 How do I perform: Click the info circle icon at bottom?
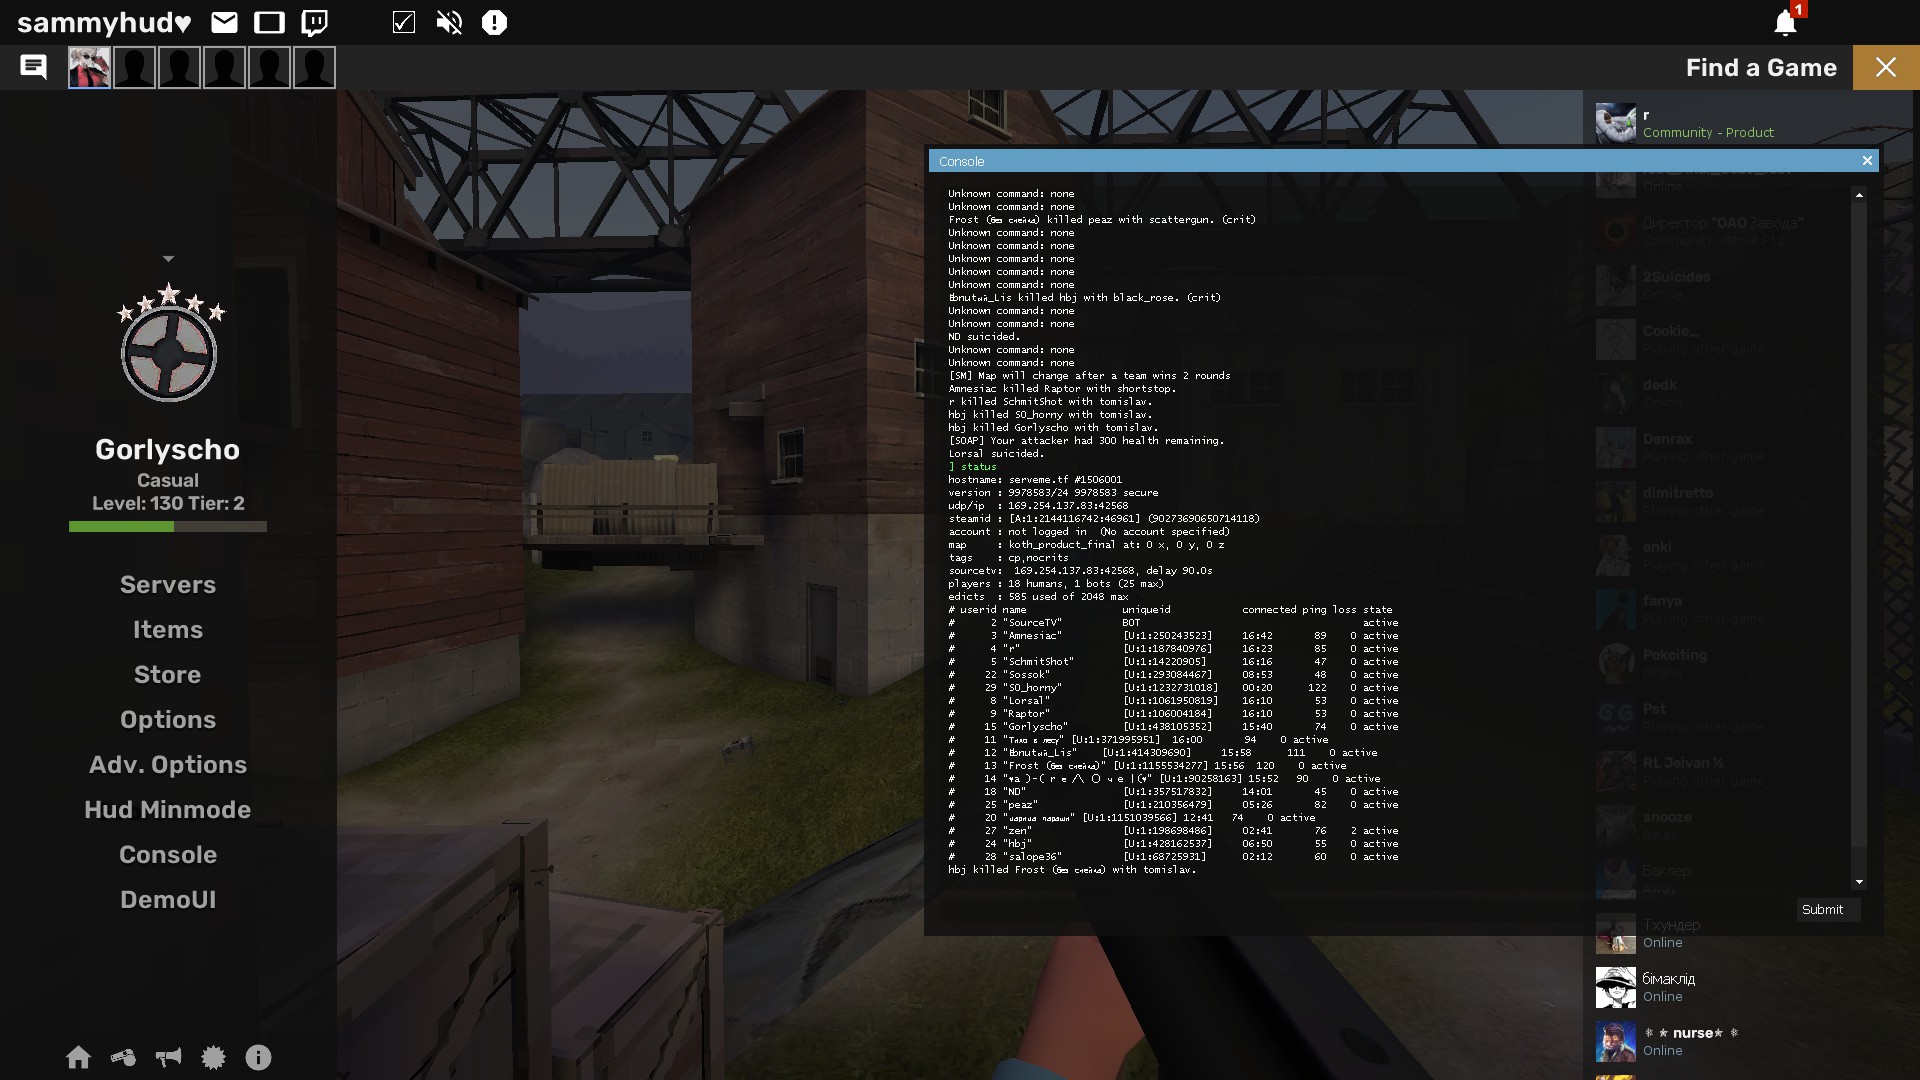click(258, 1057)
